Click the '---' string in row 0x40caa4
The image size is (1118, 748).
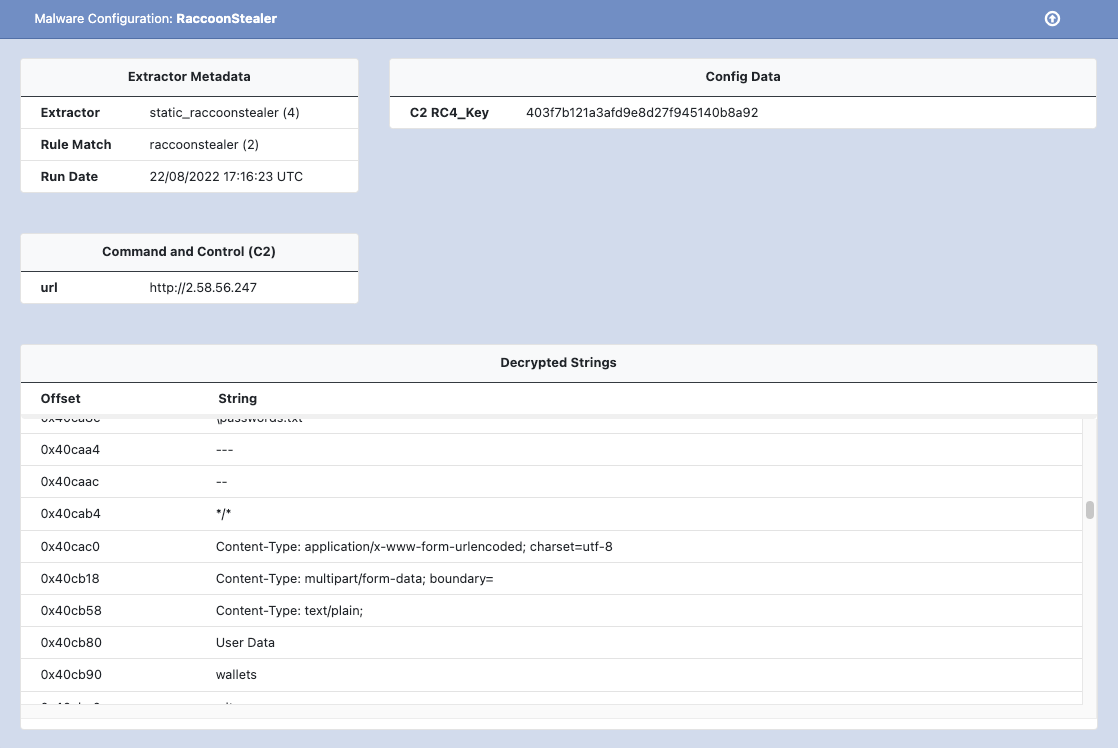[225, 450]
